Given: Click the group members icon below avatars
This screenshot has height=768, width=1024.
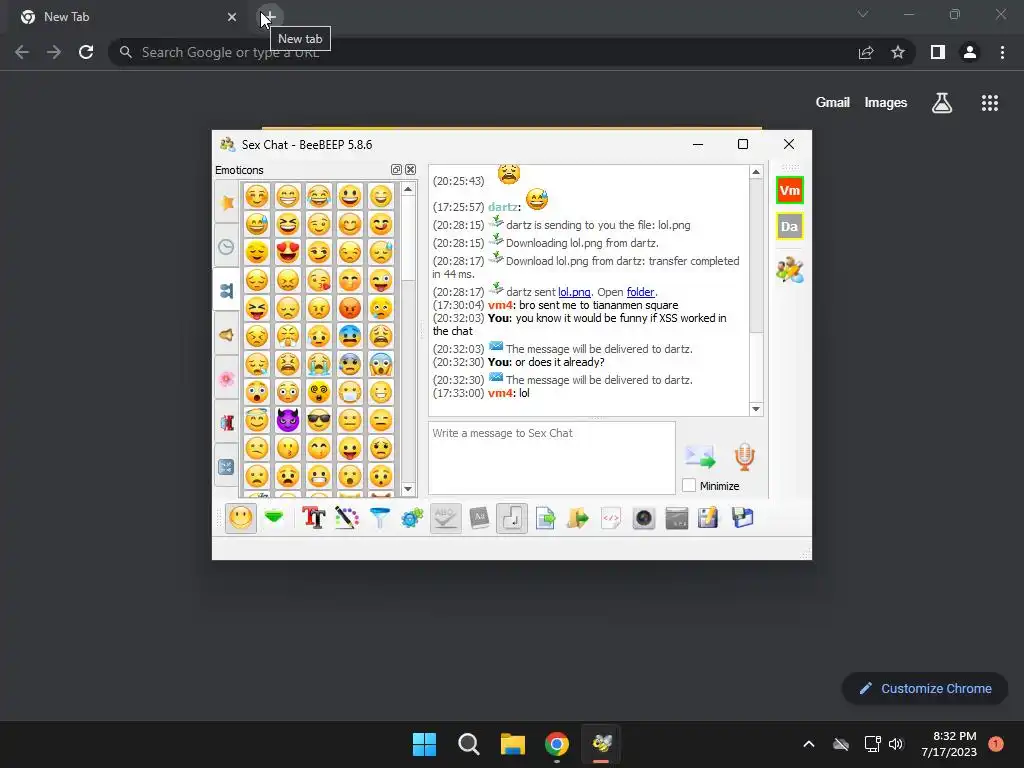Looking at the screenshot, I should pyautogui.click(x=790, y=270).
